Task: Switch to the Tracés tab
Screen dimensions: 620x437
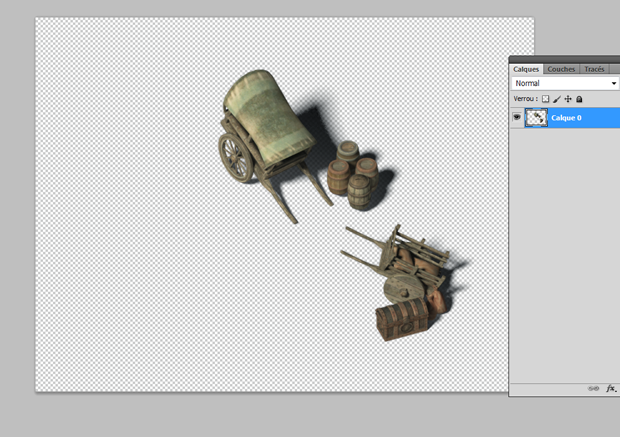Action: [594, 69]
